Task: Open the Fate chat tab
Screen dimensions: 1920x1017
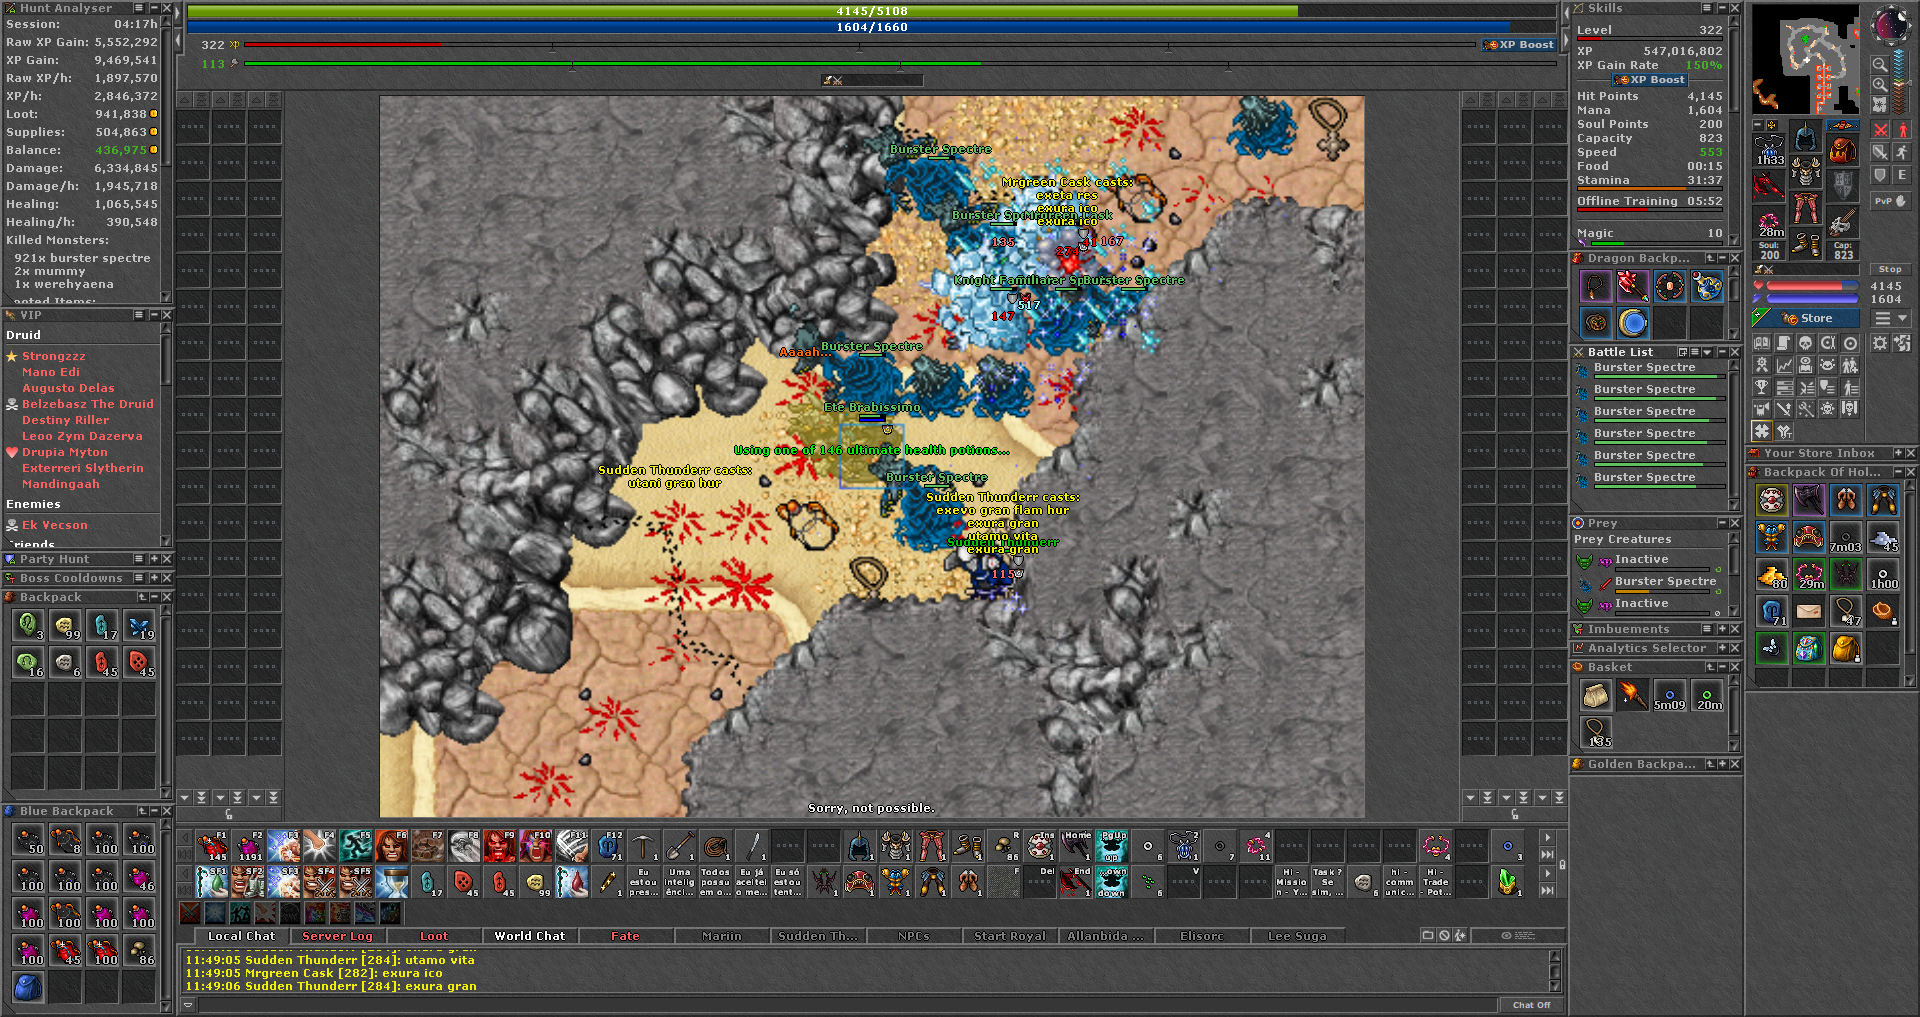Action: pyautogui.click(x=625, y=936)
